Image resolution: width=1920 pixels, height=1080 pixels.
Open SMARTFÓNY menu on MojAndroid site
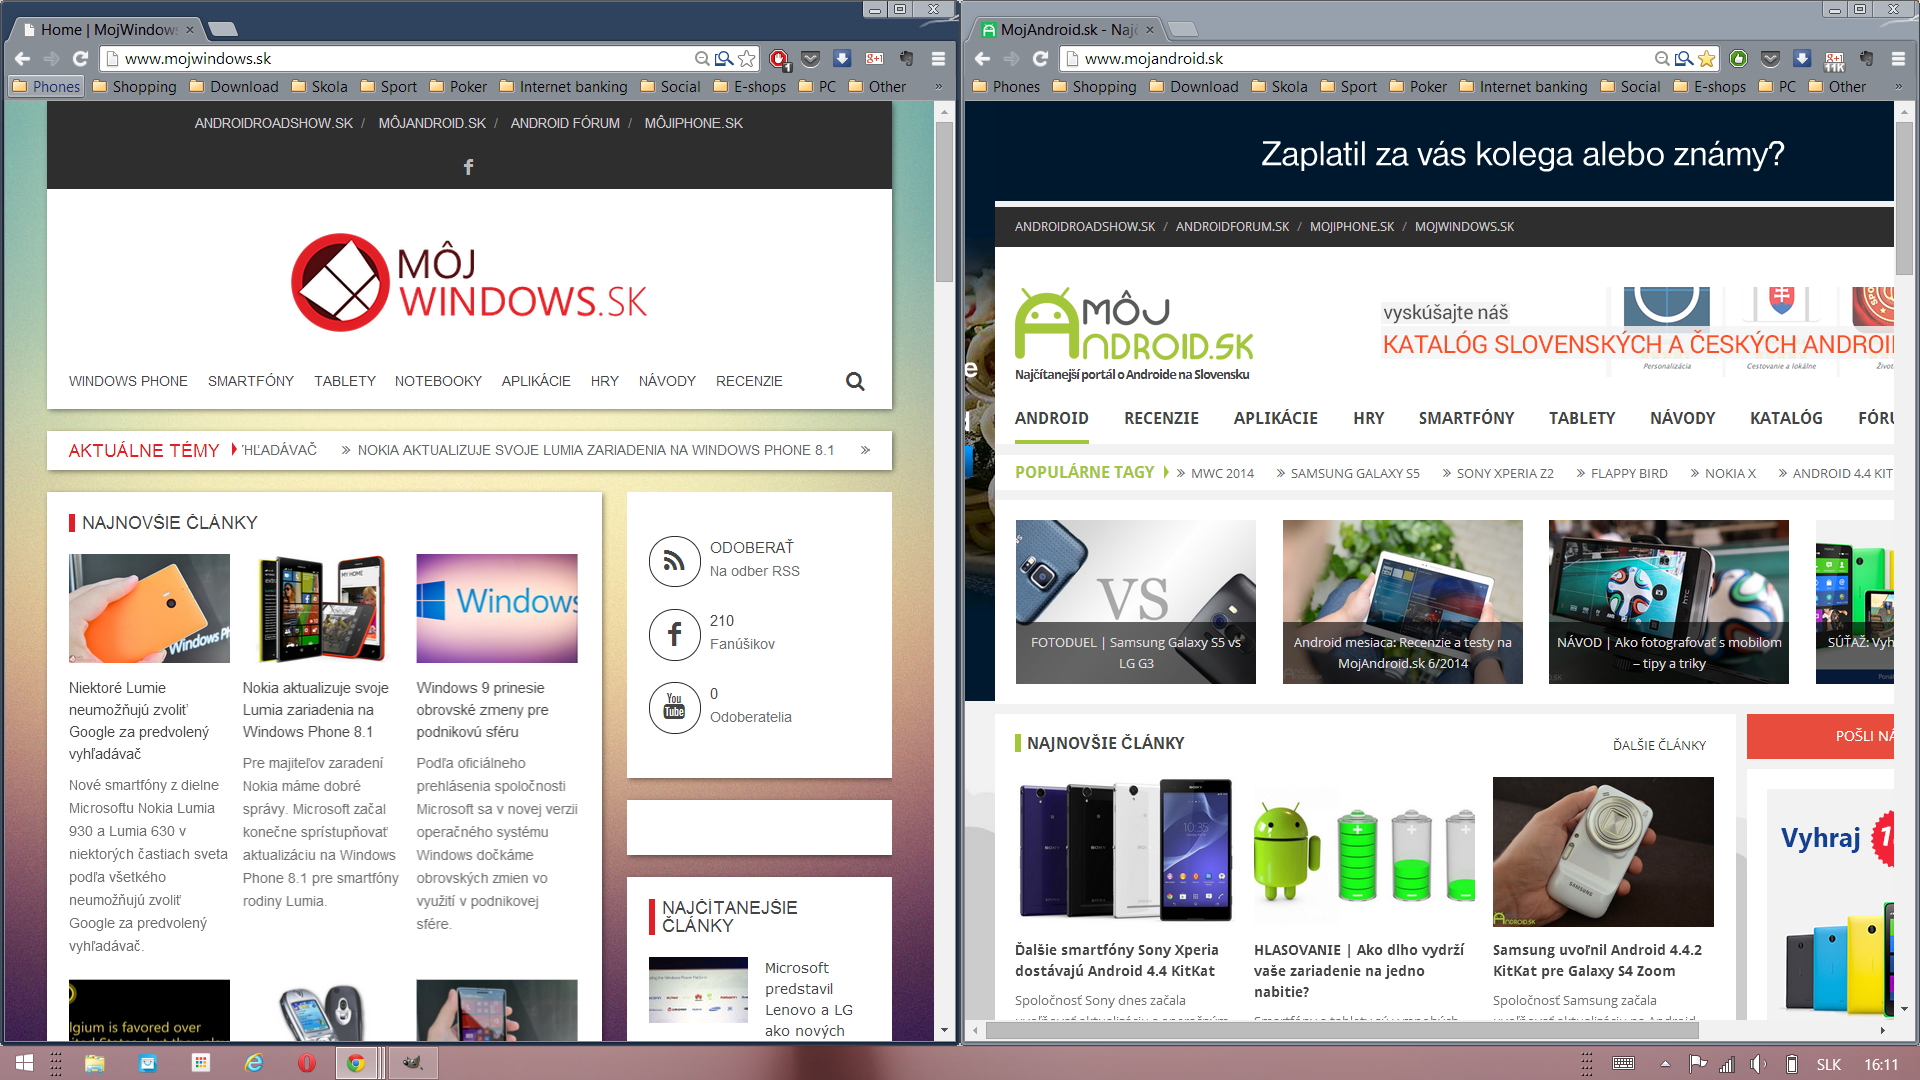(x=1466, y=418)
